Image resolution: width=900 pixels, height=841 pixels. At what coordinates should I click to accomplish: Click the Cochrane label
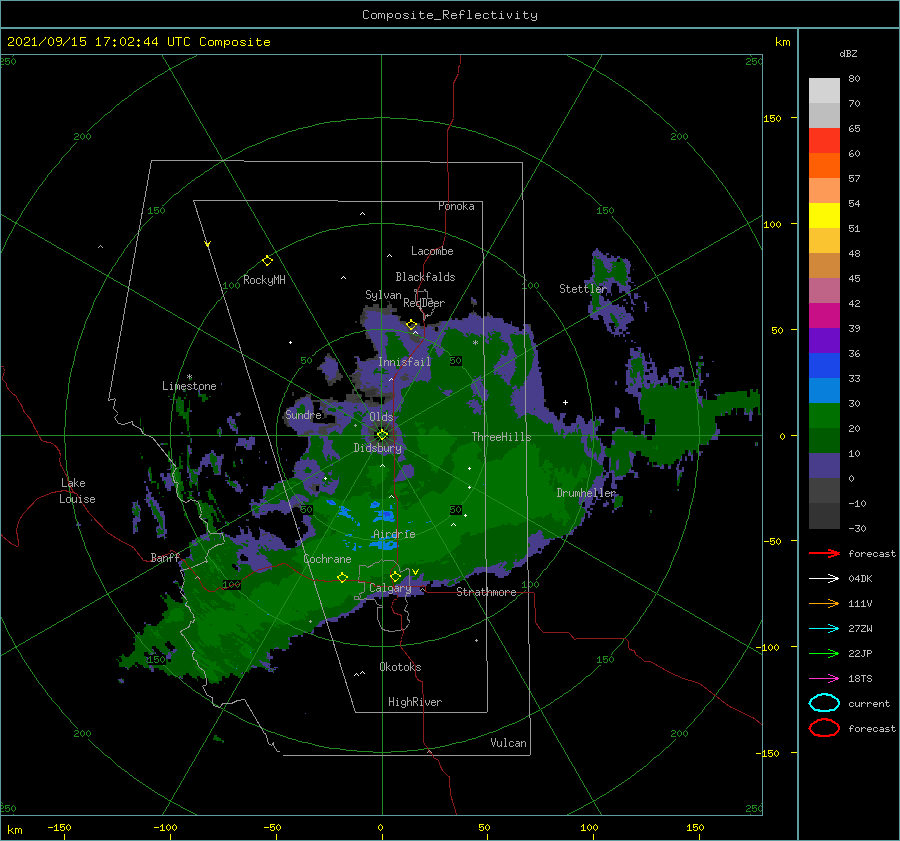pos(327,559)
